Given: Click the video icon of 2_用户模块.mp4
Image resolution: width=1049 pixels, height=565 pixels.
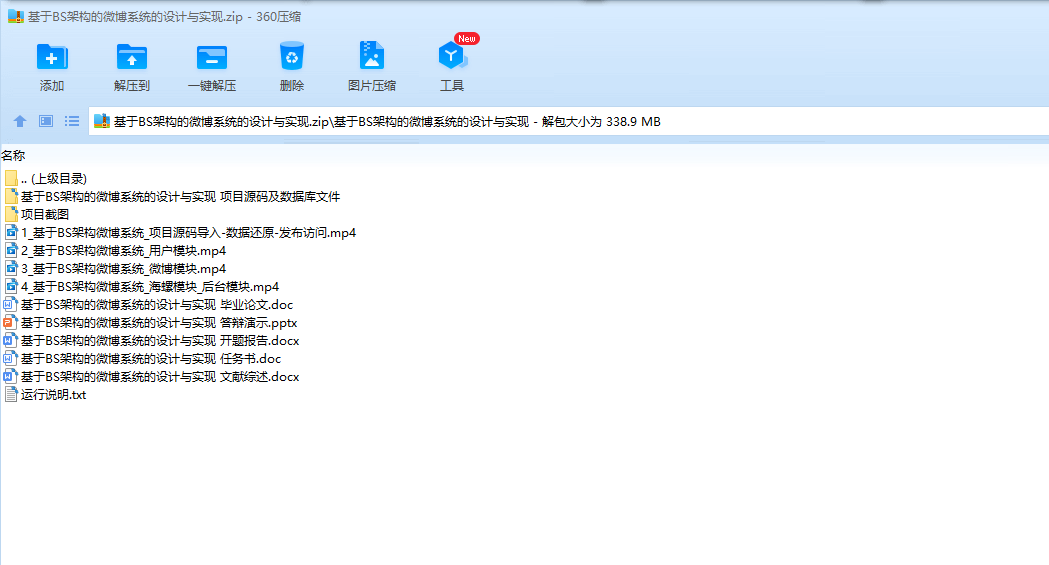Looking at the screenshot, I should 11,250.
